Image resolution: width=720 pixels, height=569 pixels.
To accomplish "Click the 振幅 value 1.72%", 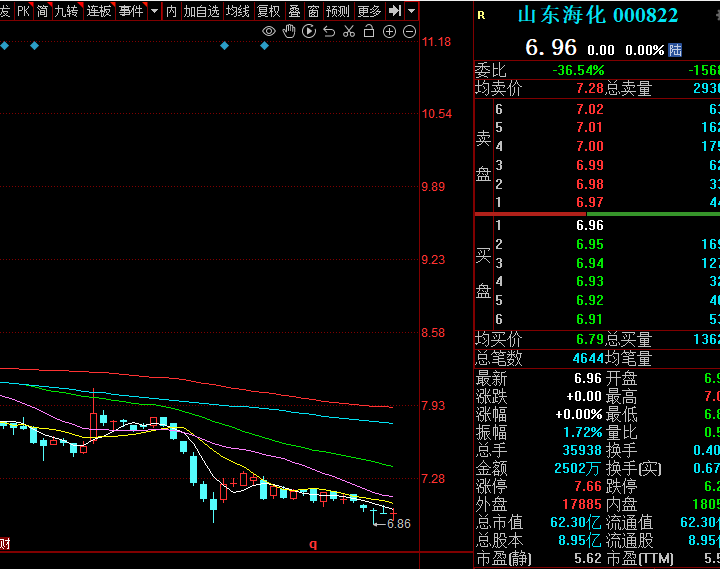I will pyautogui.click(x=583, y=433).
